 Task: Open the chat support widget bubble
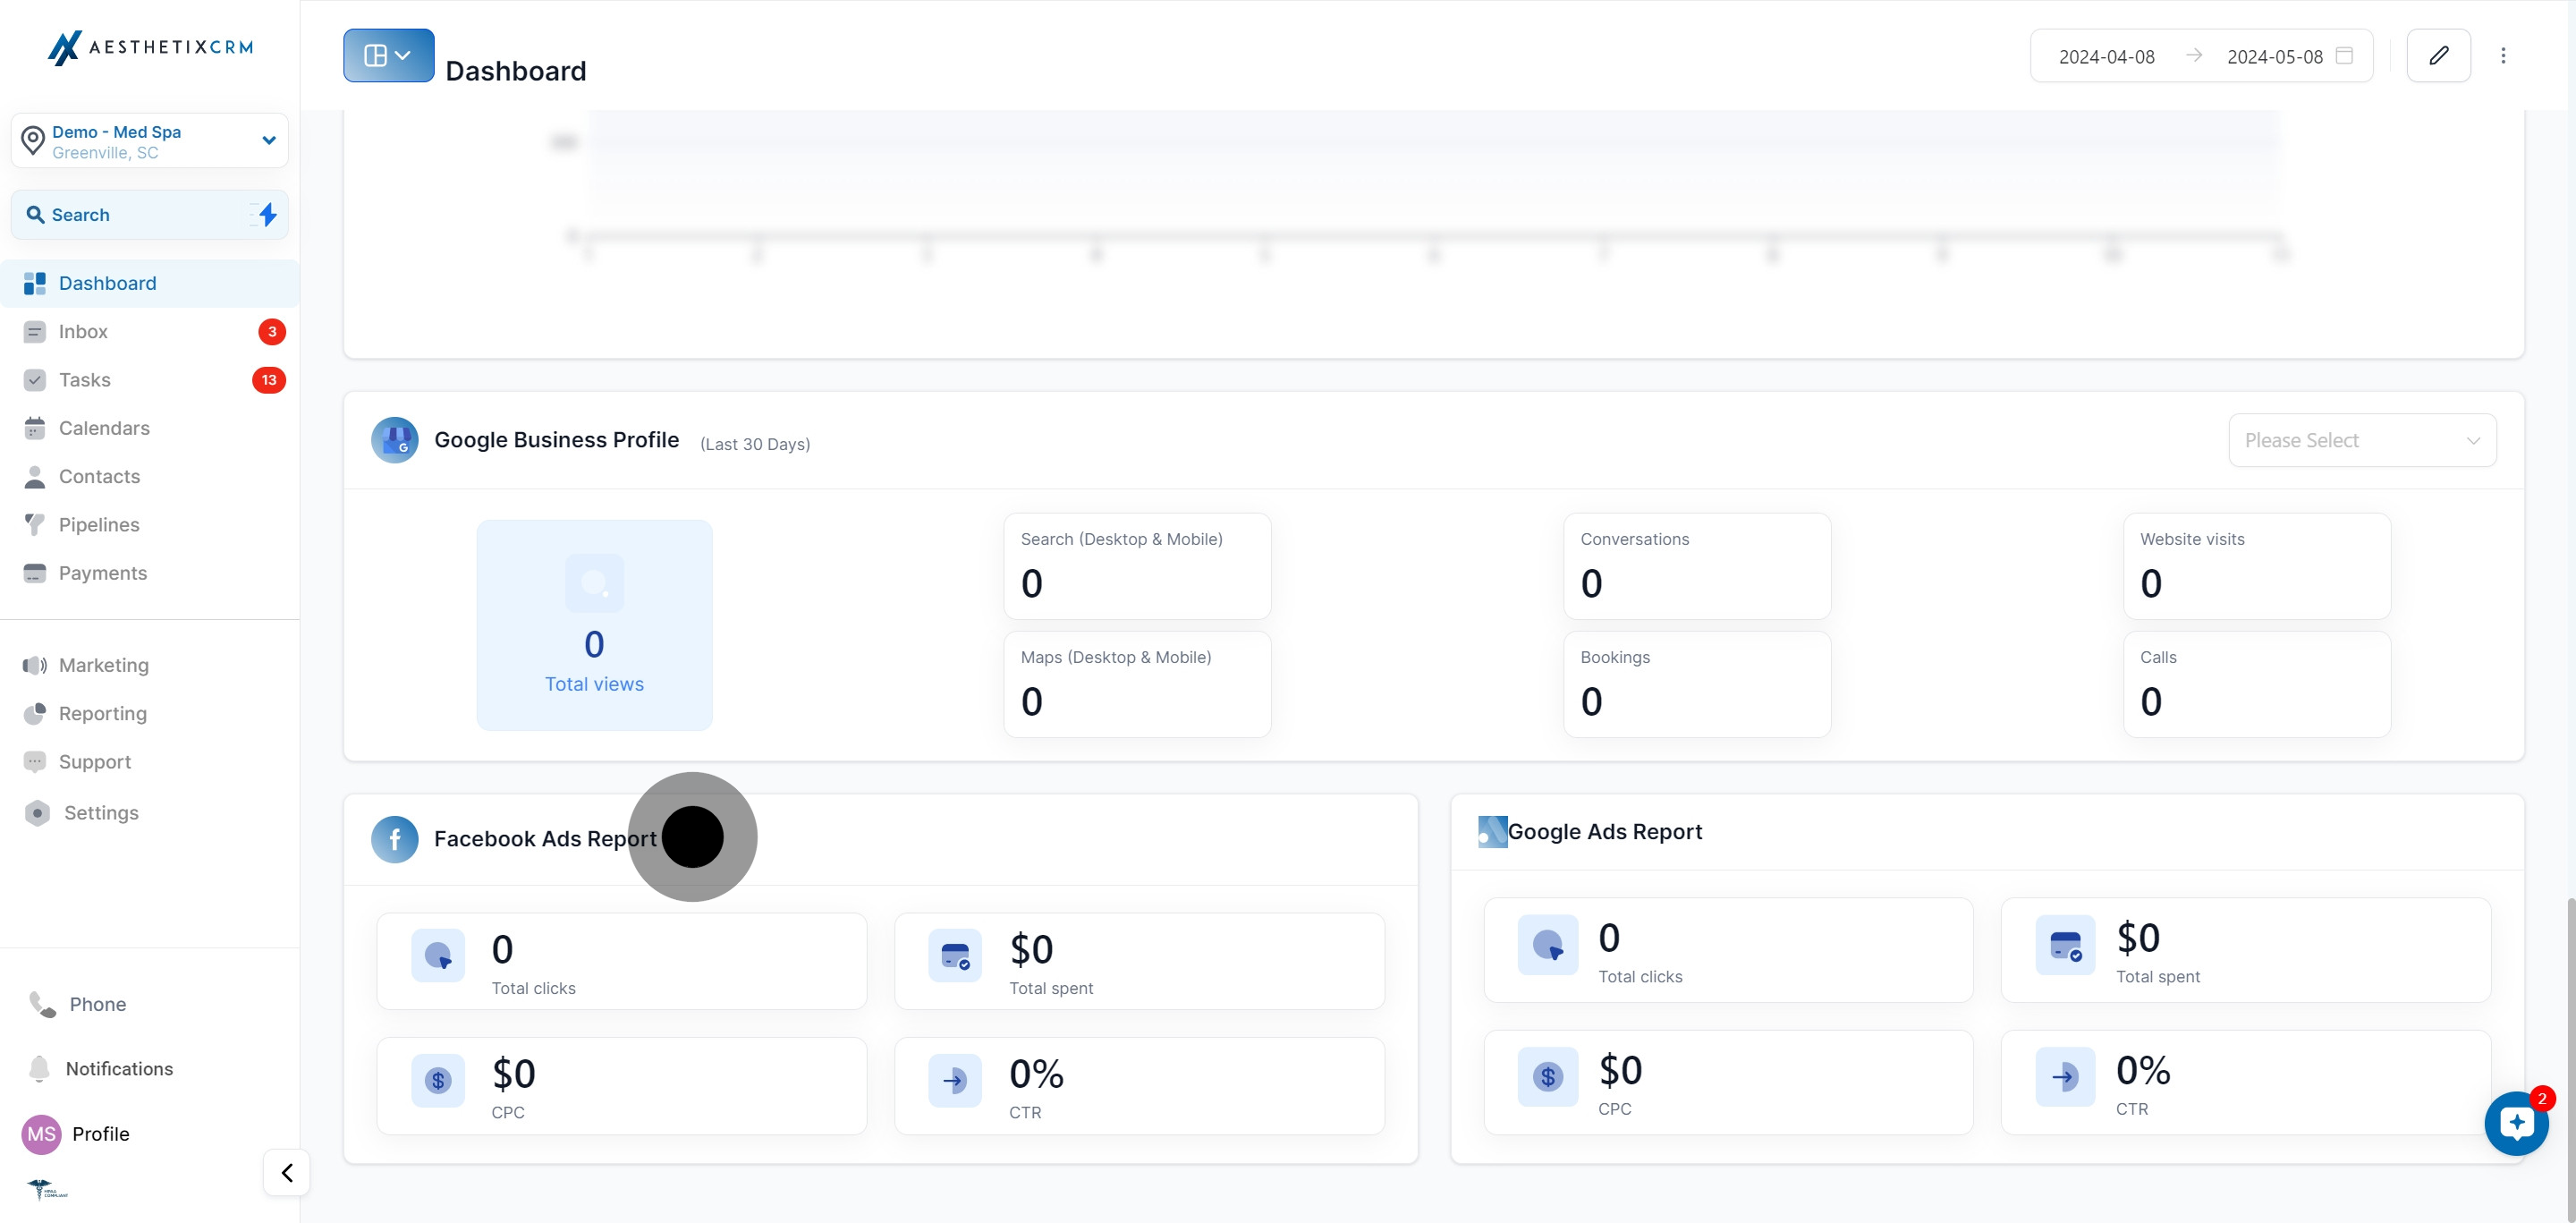click(2516, 1123)
